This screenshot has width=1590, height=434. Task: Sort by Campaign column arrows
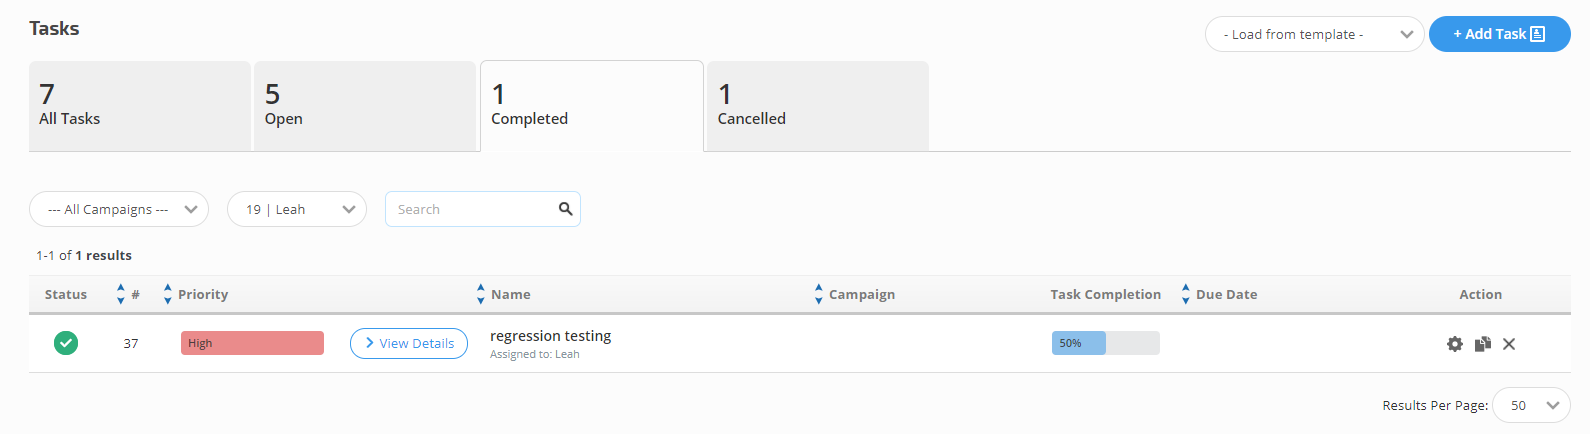[819, 294]
